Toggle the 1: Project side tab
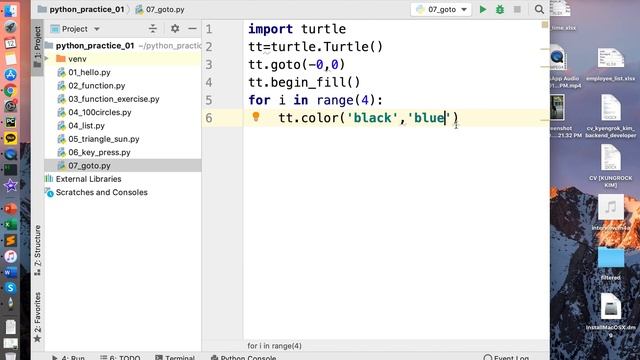Image resolution: width=640 pixels, height=360 pixels. coord(37,47)
